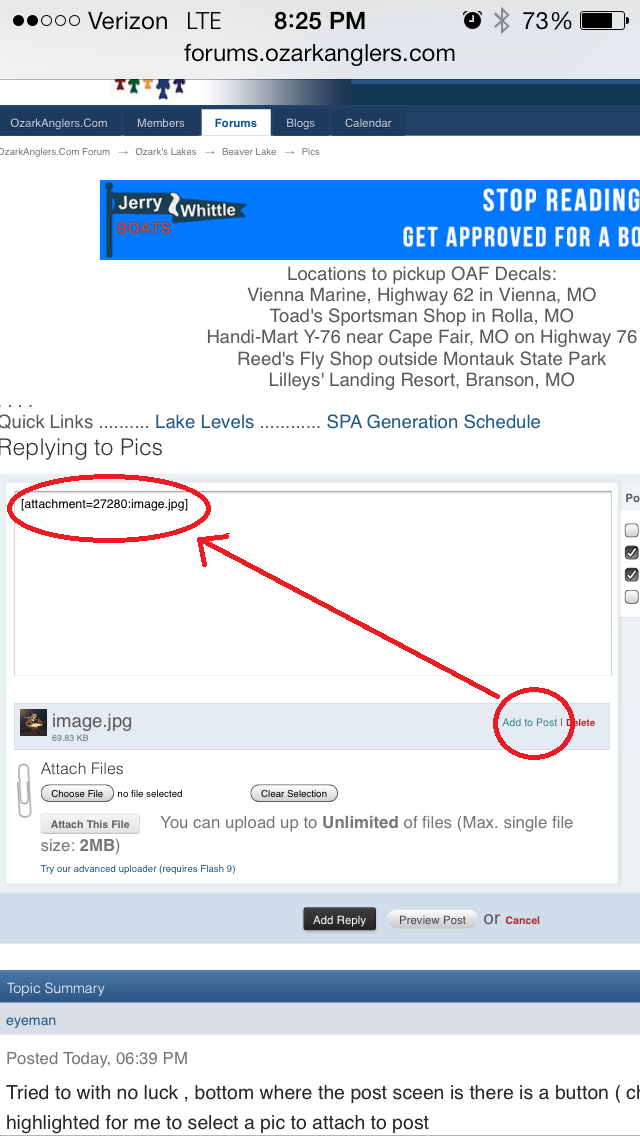Click the Add to Post link
This screenshot has height=1136, width=640.
(530, 722)
